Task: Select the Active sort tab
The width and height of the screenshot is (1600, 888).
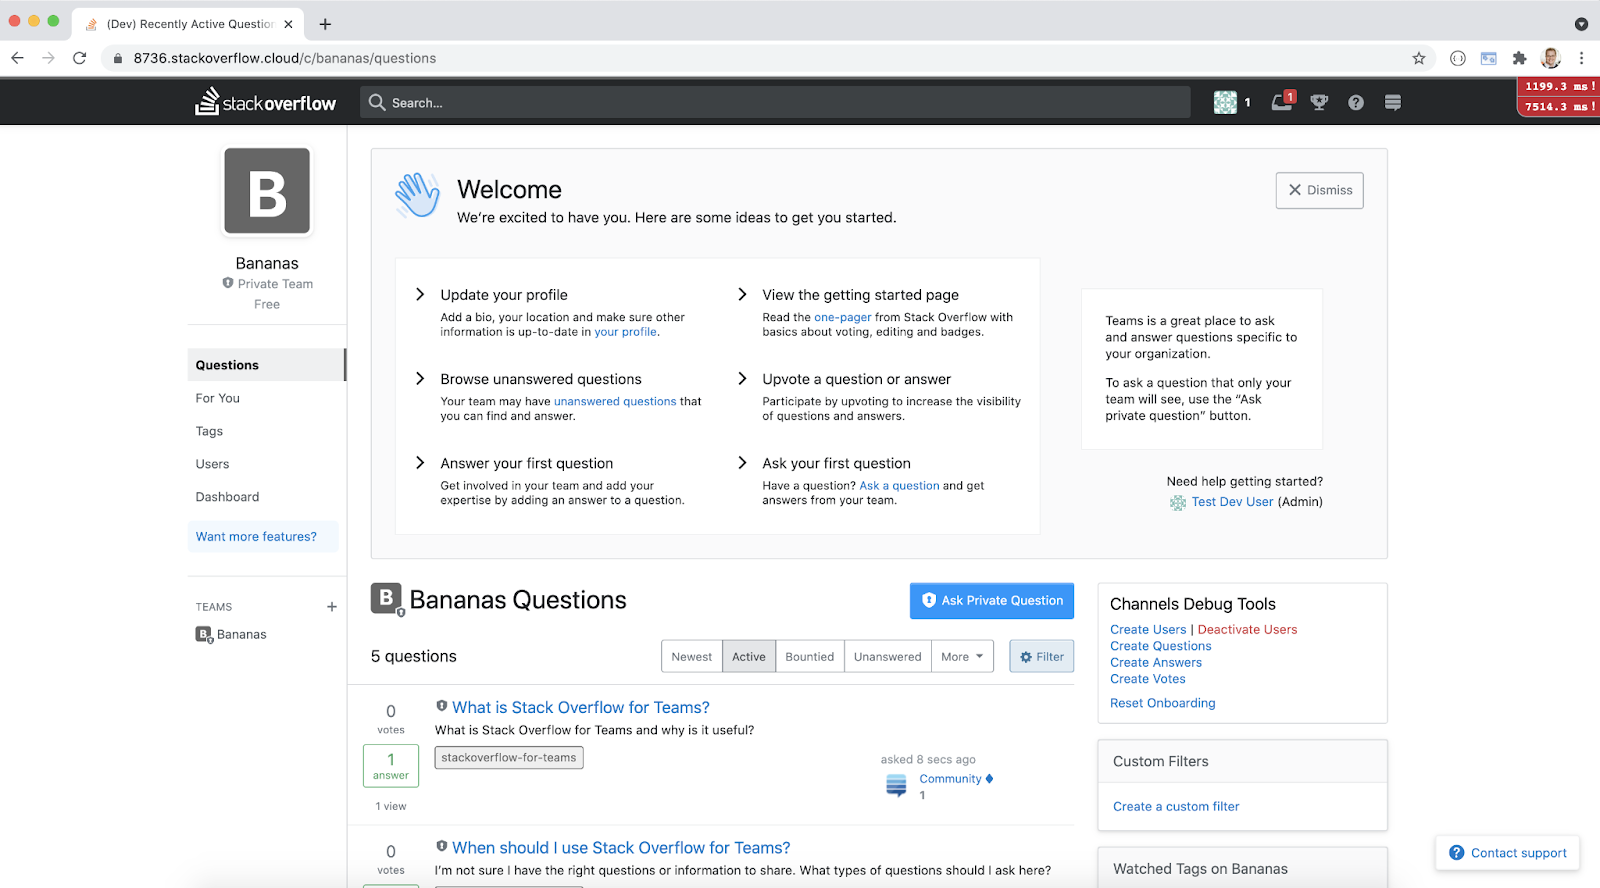Action: (x=748, y=657)
